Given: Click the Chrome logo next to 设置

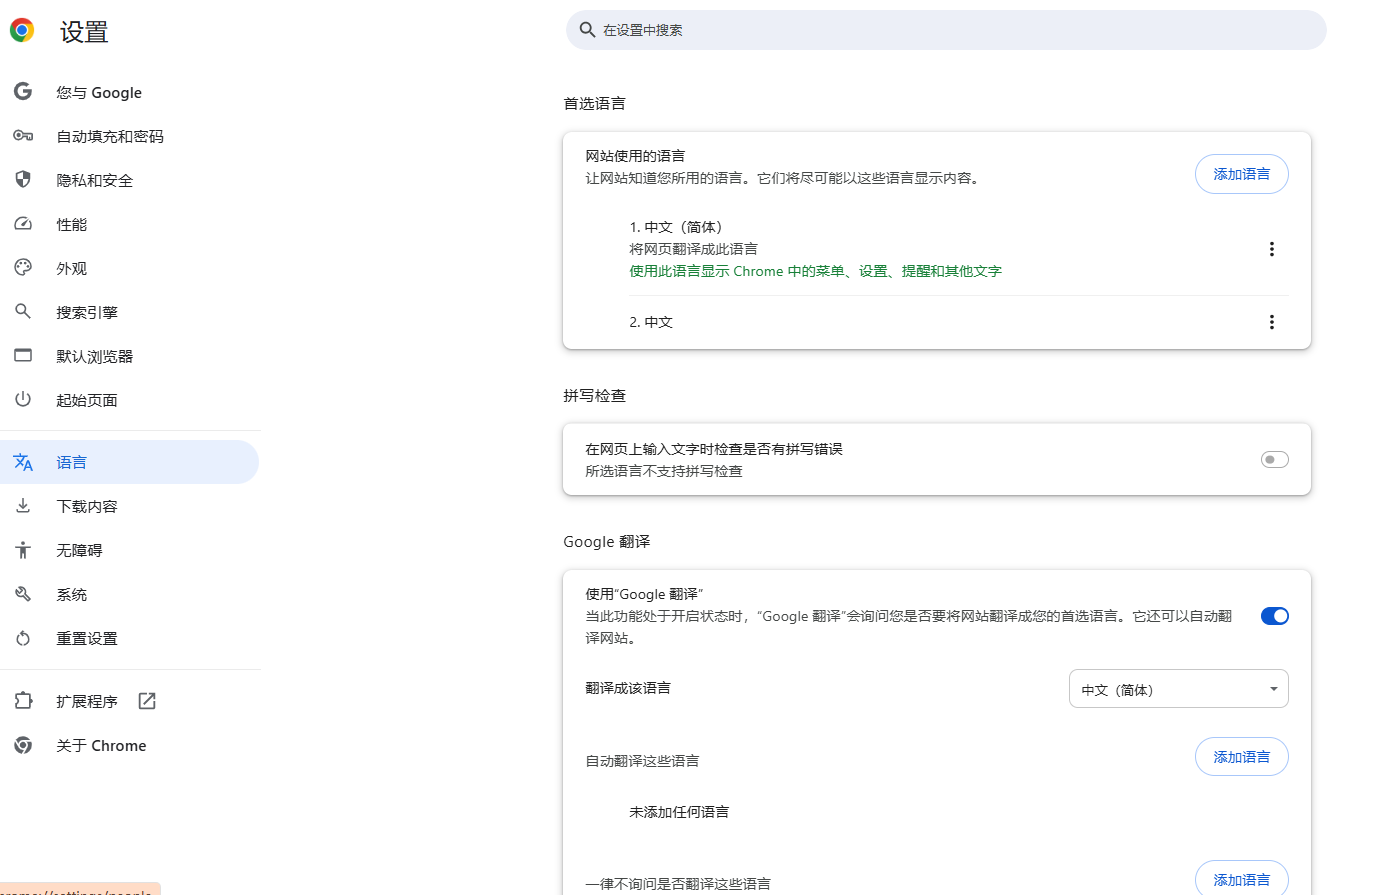Looking at the screenshot, I should (x=22, y=31).
